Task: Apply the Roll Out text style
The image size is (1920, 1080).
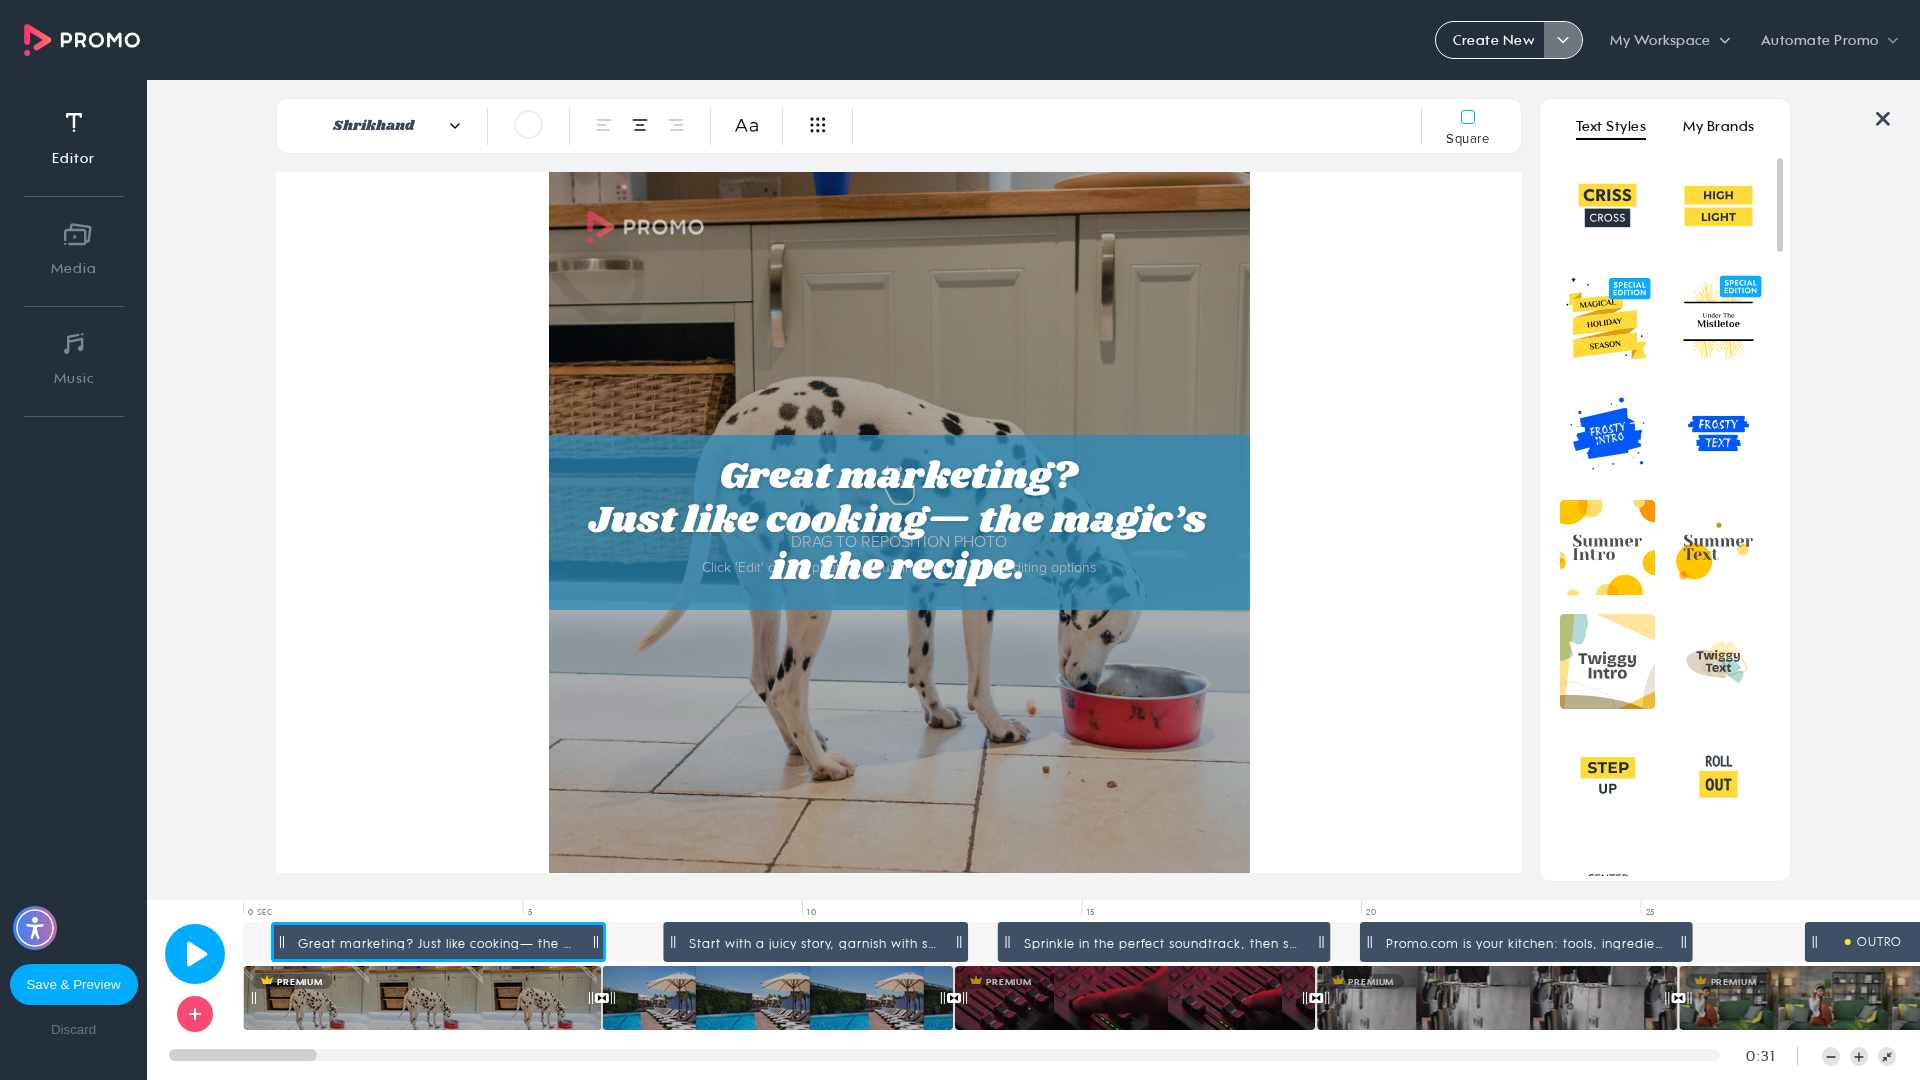Action: pos(1718,776)
